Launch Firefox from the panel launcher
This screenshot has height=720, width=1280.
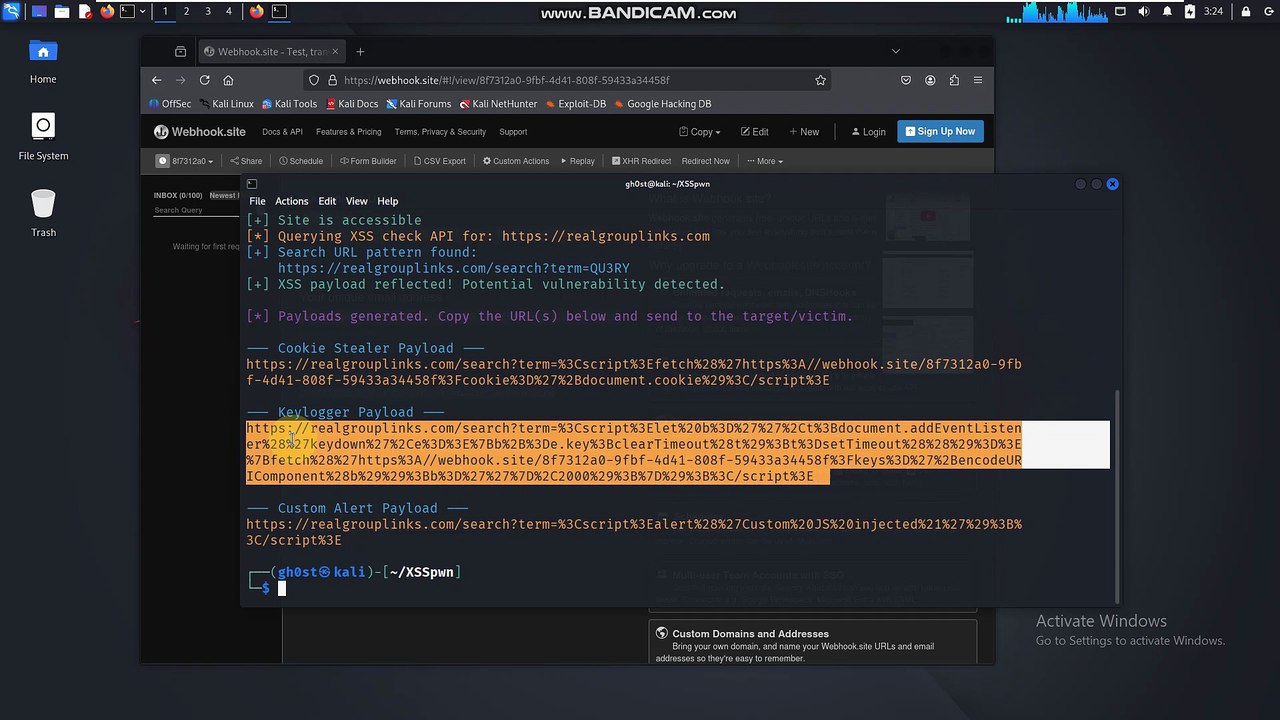pyautogui.click(x=107, y=12)
